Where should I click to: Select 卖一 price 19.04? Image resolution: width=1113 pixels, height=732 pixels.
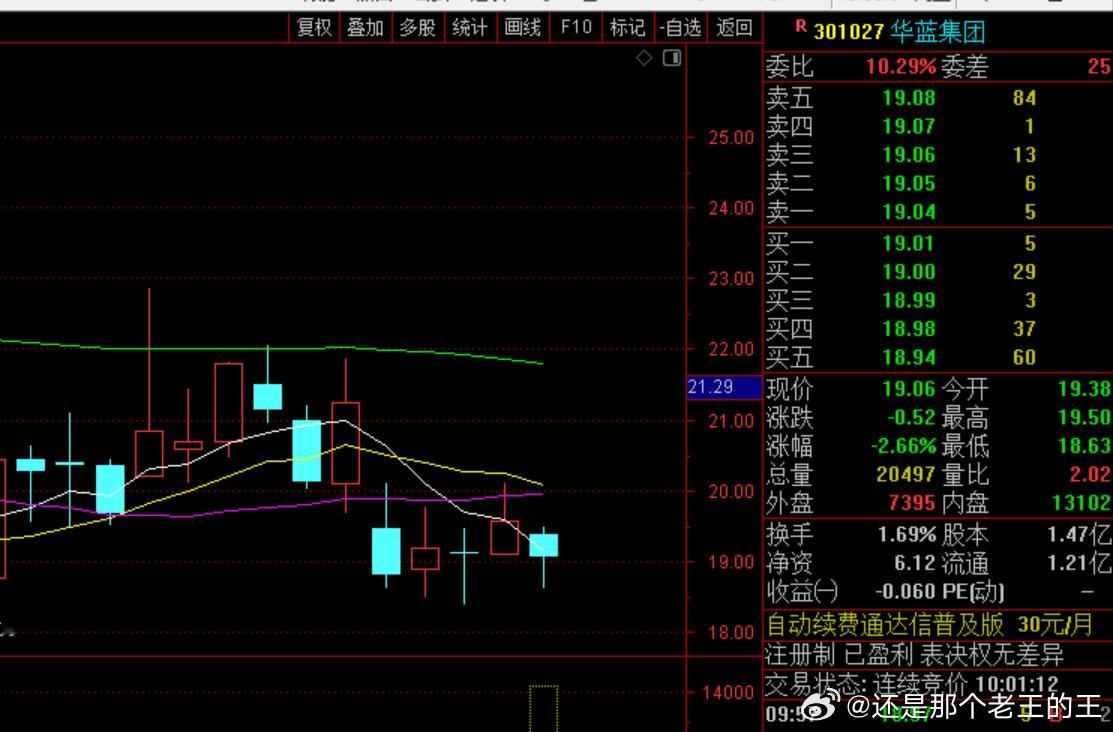[909, 212]
